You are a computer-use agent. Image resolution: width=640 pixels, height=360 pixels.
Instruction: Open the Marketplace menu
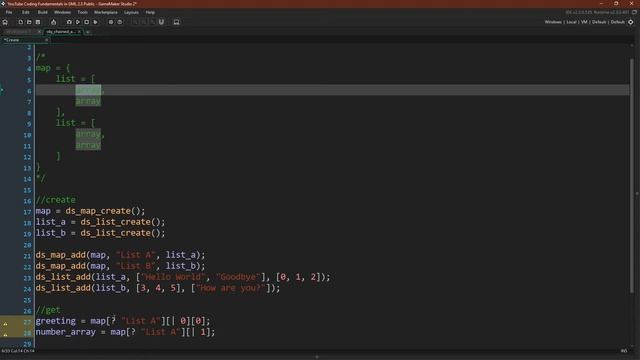click(106, 12)
